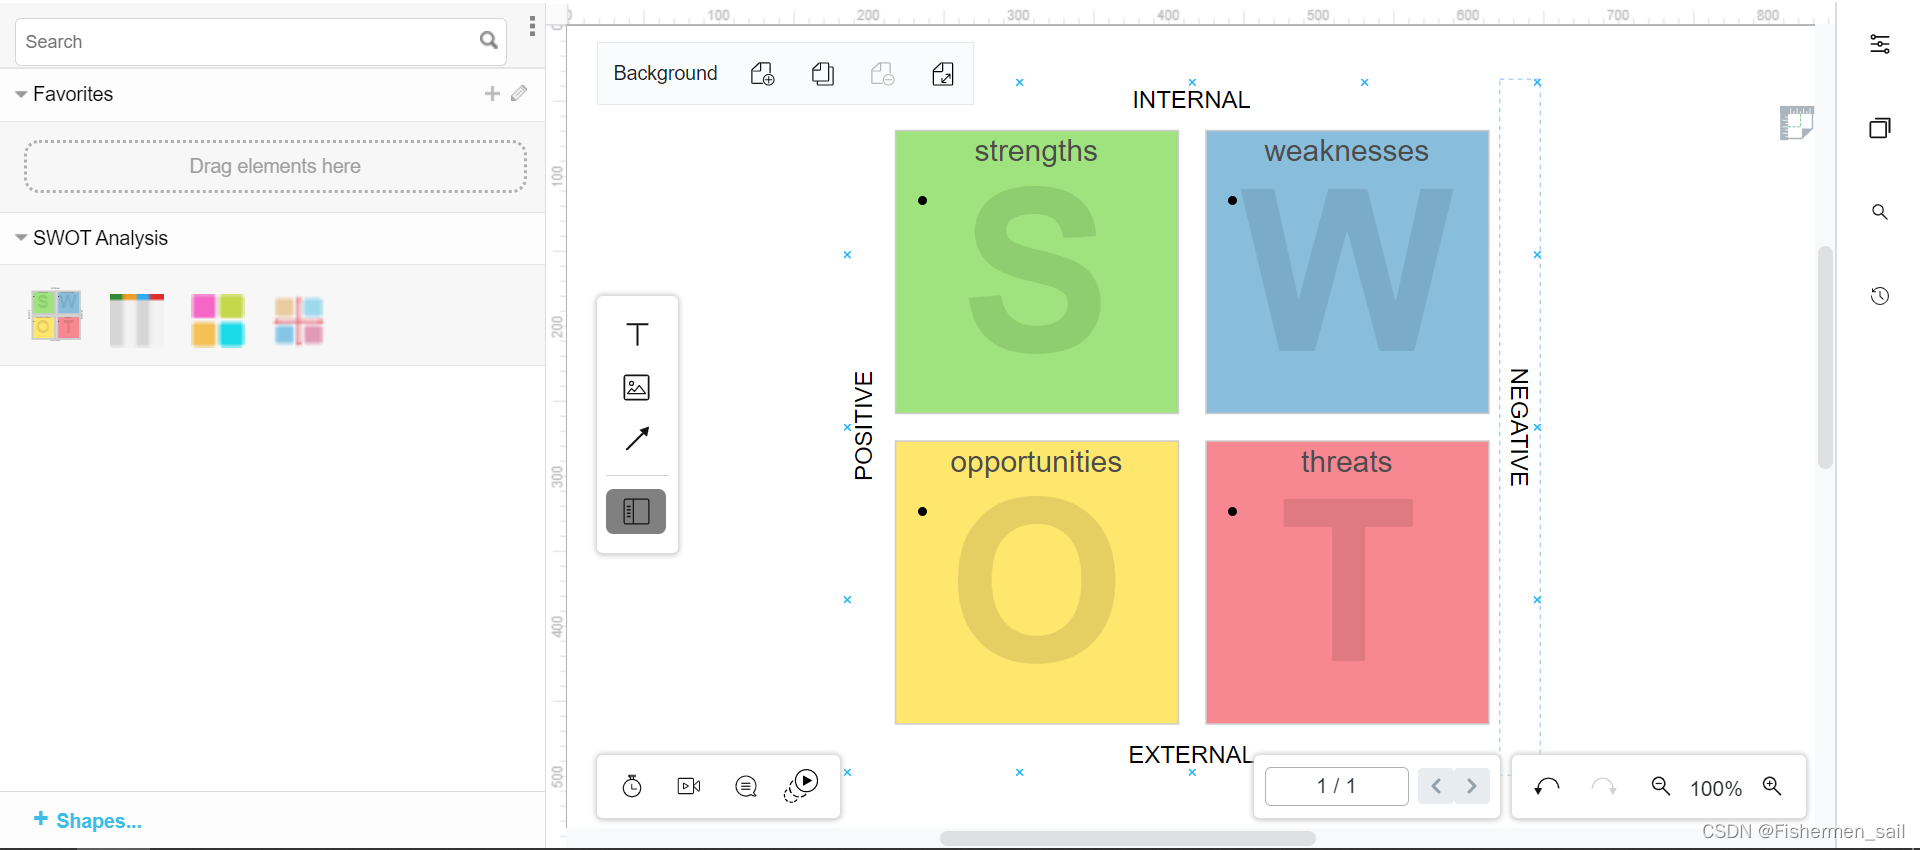Start the presentation play button
Image resolution: width=1920 pixels, height=850 pixels.
(x=802, y=785)
